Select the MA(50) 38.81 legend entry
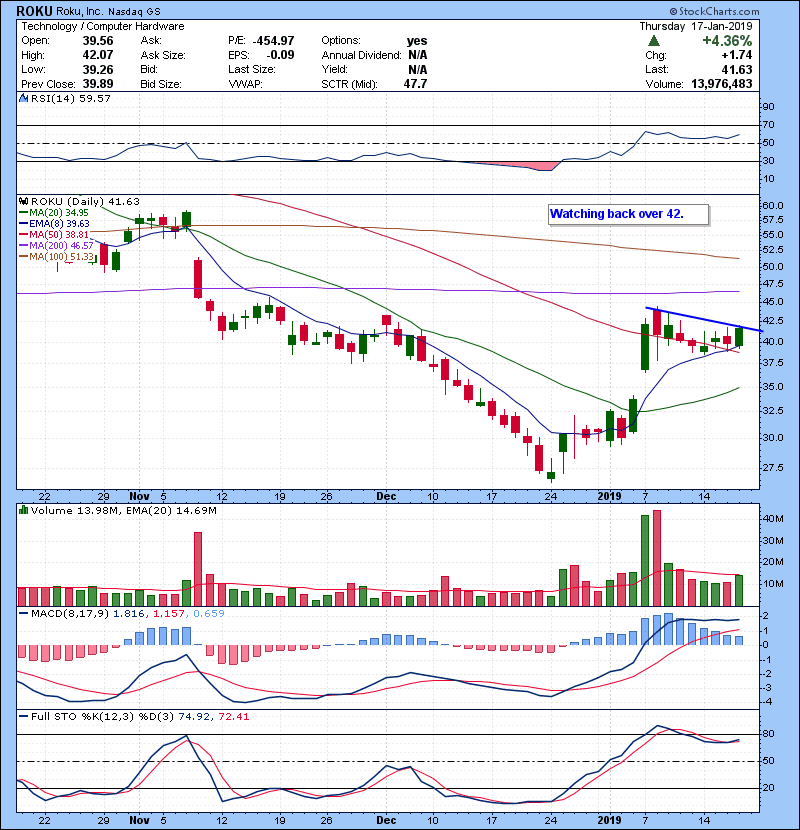 pos(54,234)
